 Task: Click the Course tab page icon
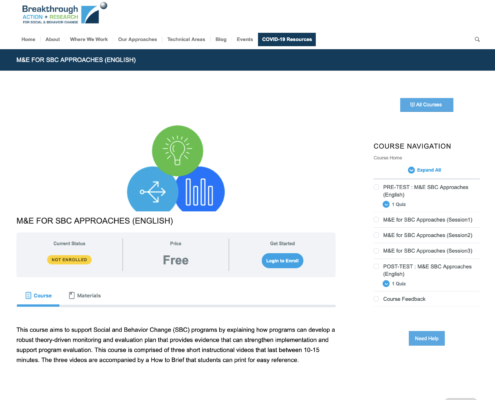[x=28, y=295]
